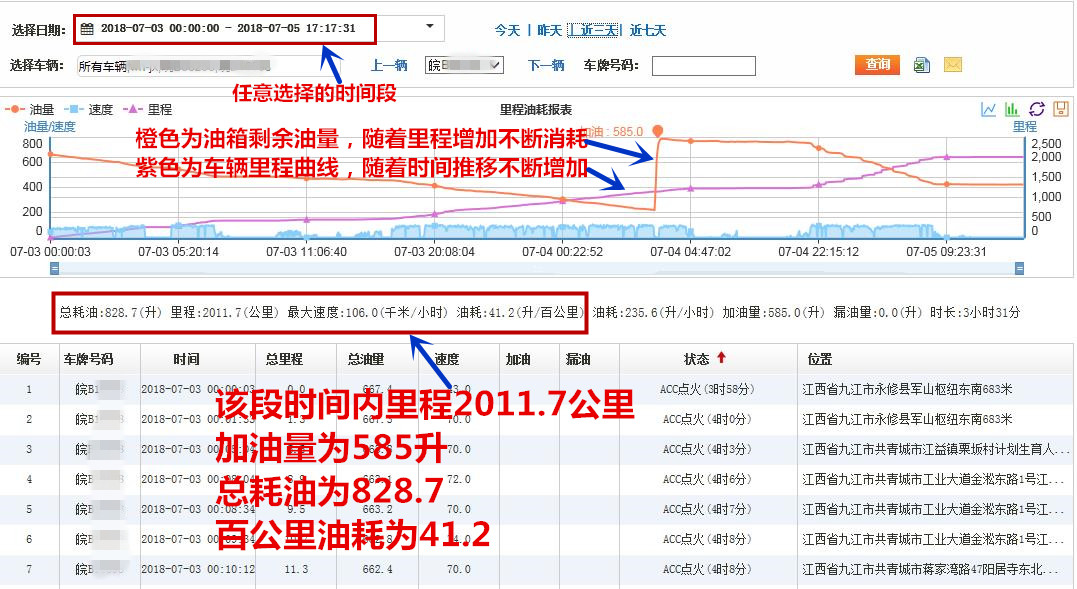Click the yellow envelope mail icon
This screenshot has height=589, width=1077.
point(952,65)
